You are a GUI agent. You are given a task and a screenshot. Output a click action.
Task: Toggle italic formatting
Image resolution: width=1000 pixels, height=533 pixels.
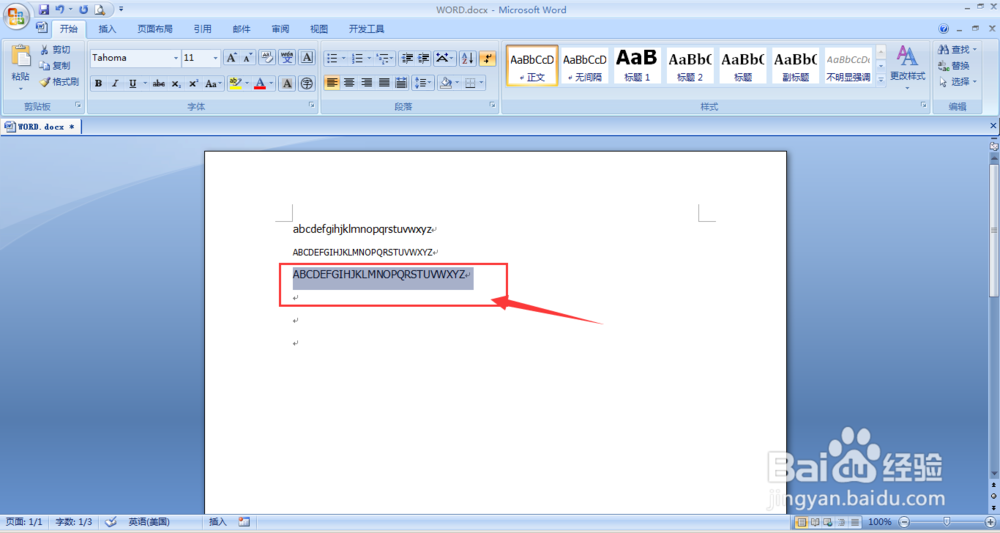[115, 84]
